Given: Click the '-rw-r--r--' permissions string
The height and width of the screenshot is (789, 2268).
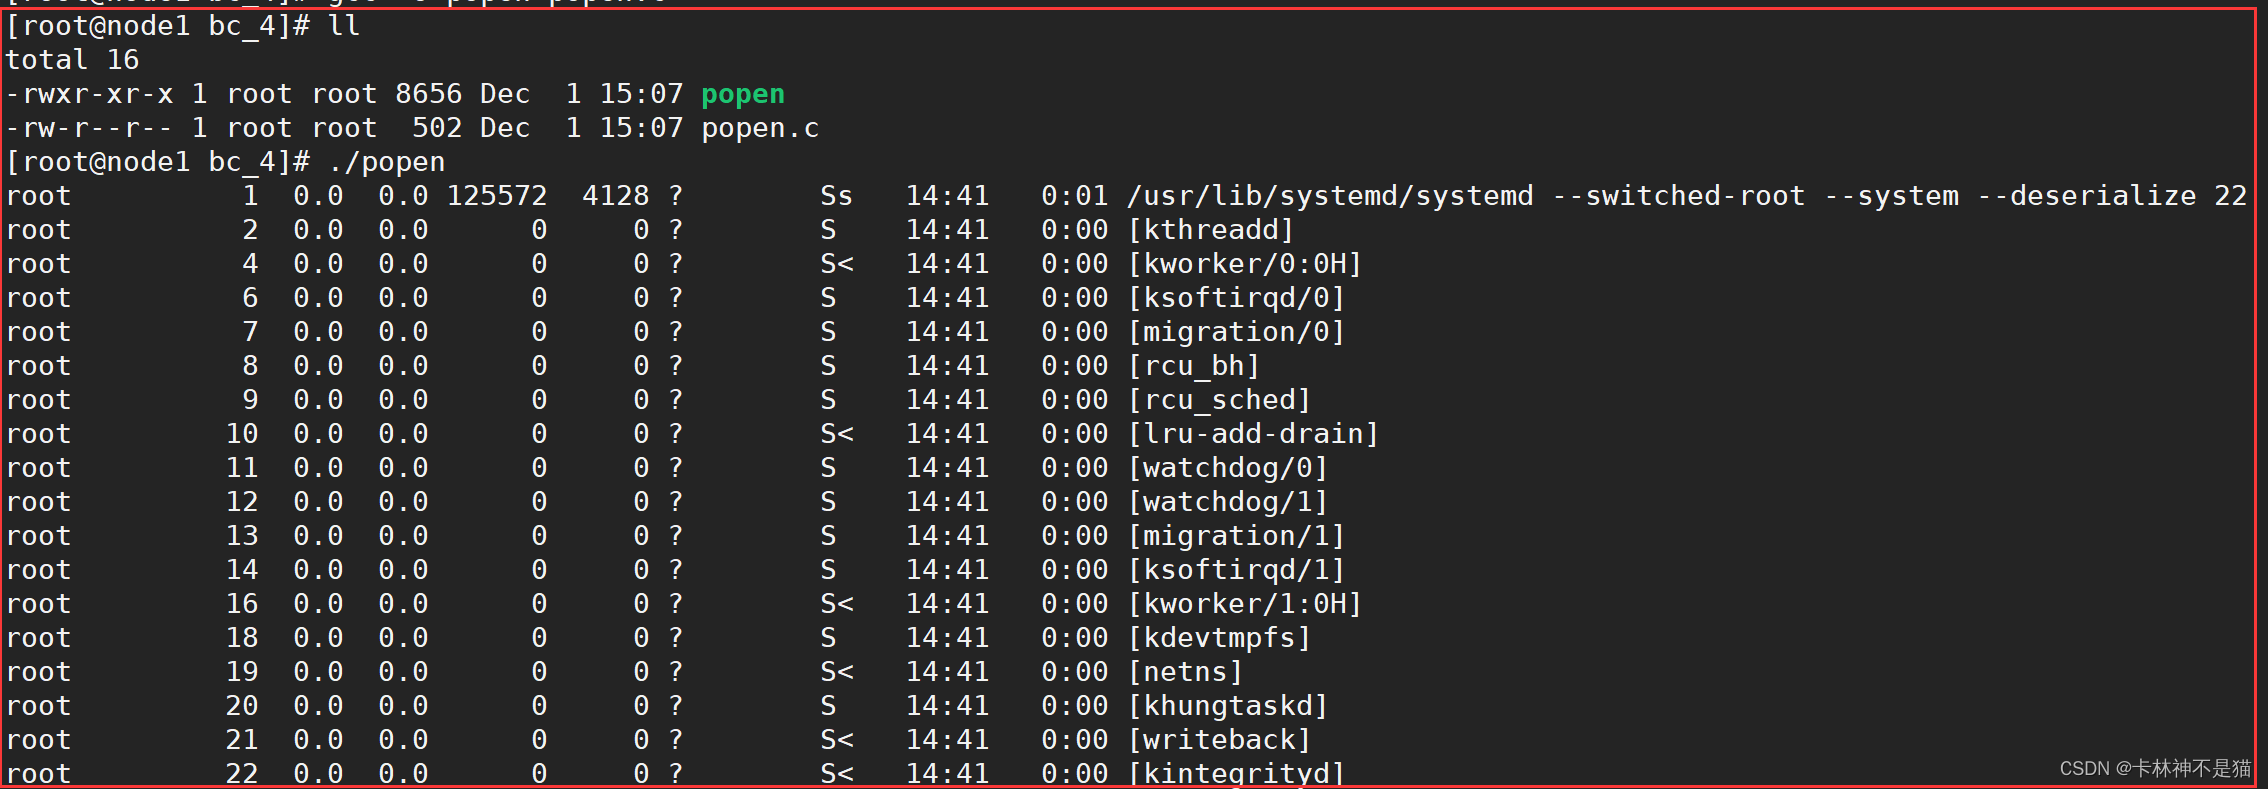Looking at the screenshot, I should [89, 128].
